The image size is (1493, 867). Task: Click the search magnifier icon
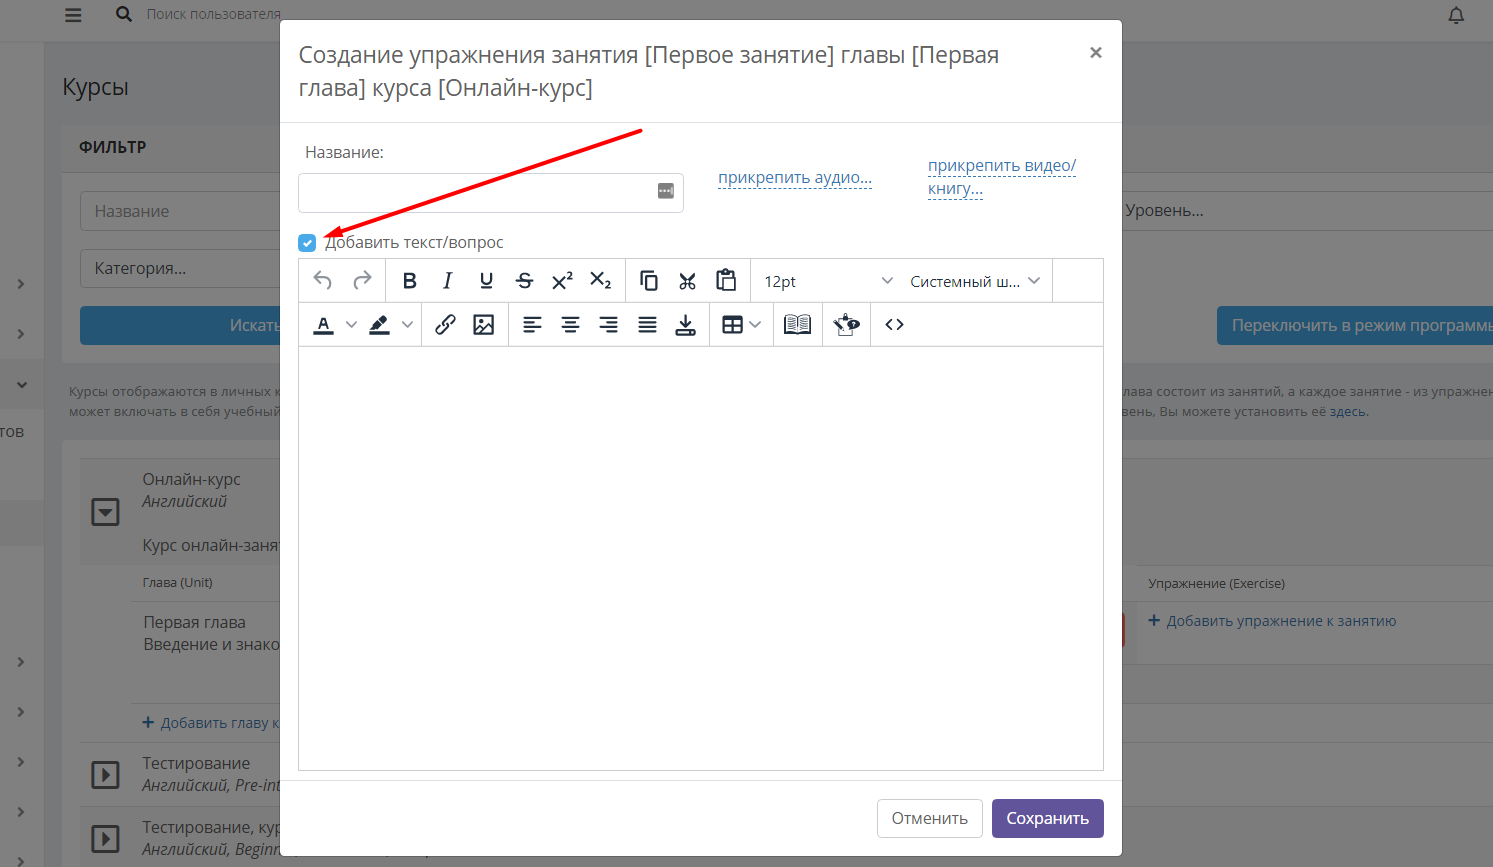click(x=123, y=14)
